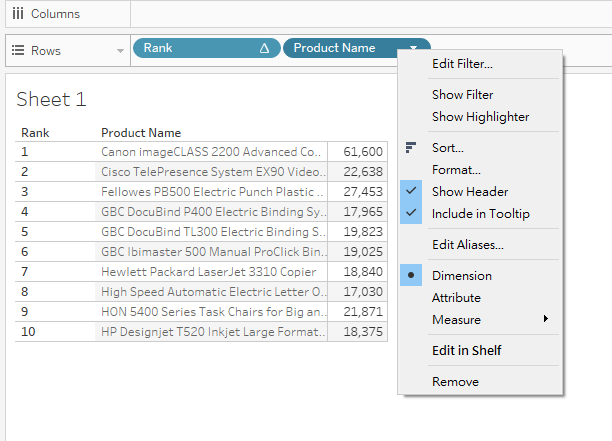This screenshot has width=612, height=441.
Task: Click the sort bars icon in menu
Action: coord(411,148)
